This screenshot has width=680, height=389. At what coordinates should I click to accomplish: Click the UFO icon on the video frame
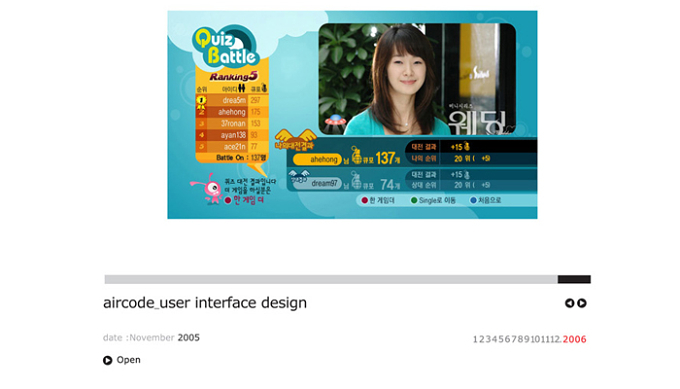coord(335,120)
